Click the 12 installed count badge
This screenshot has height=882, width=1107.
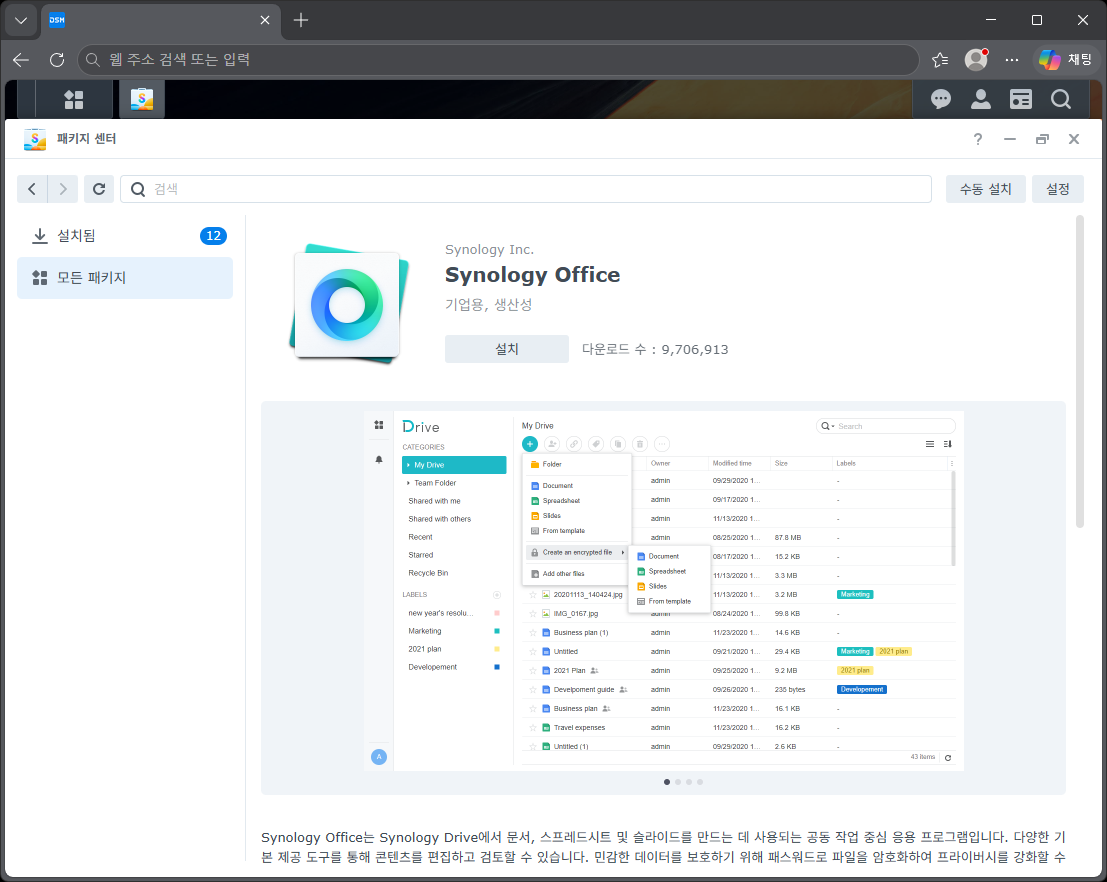tap(213, 236)
